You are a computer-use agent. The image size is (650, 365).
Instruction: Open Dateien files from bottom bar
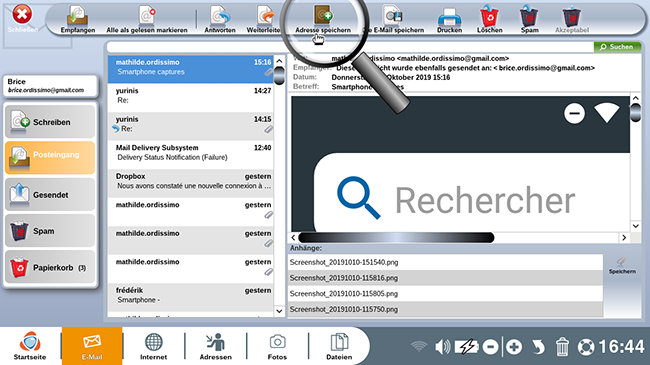[339, 346]
